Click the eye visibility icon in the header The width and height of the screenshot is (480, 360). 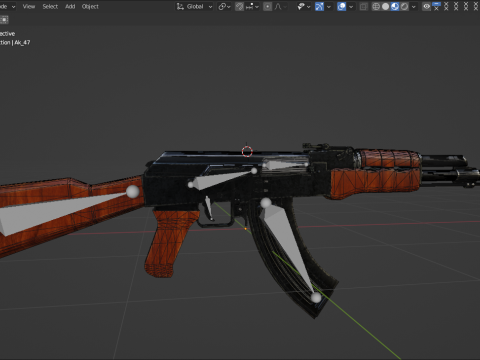(426, 6)
